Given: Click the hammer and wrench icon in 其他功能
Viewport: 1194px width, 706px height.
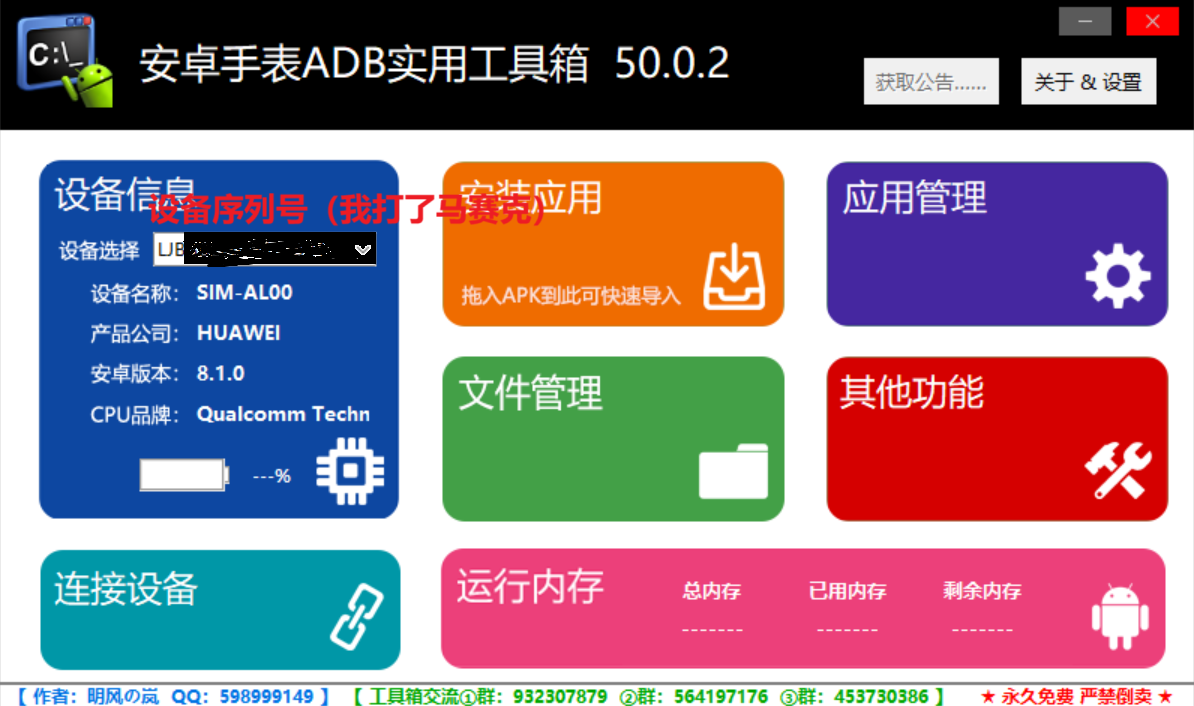Looking at the screenshot, I should 1118,471.
